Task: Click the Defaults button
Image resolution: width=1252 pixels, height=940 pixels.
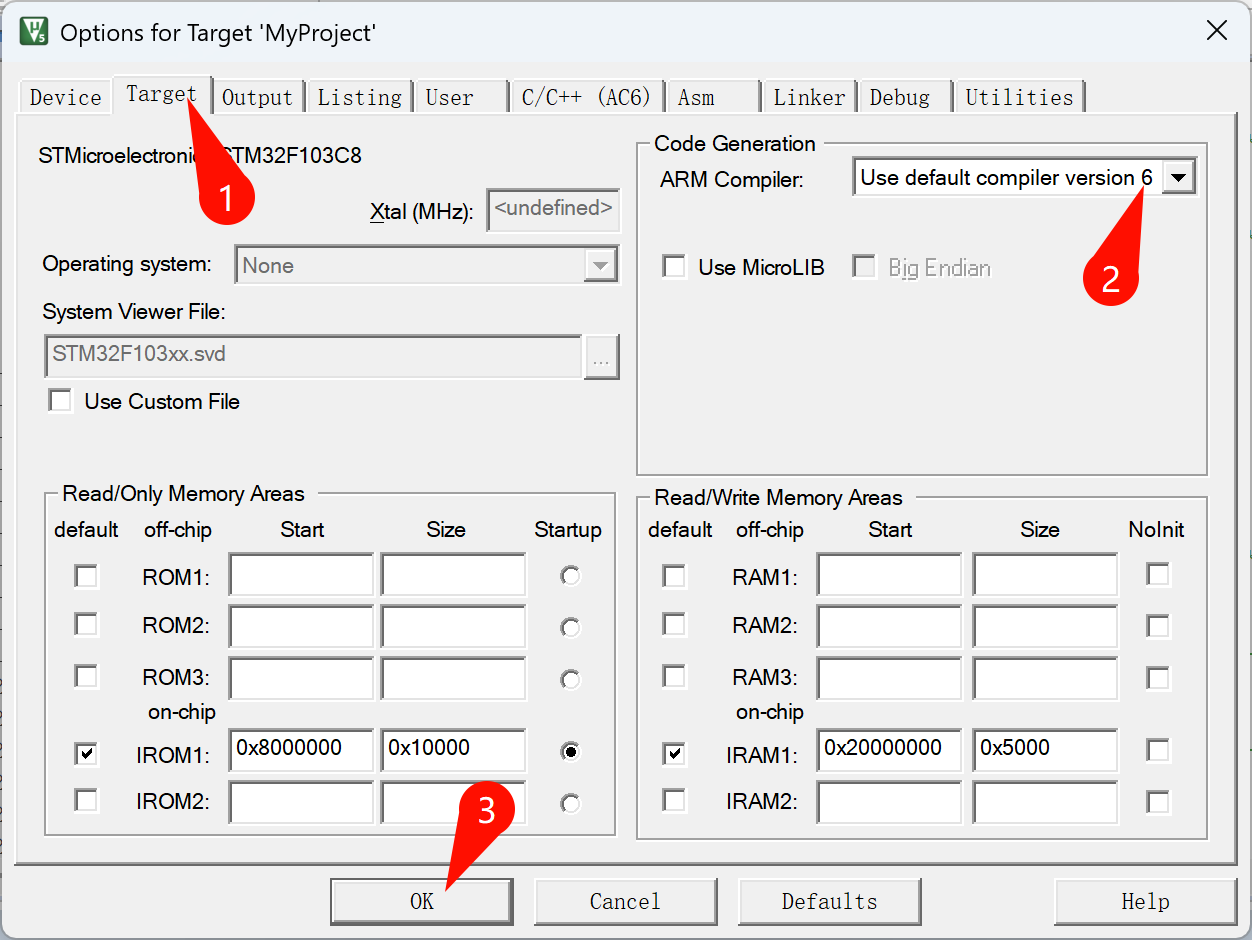Action: coord(829,901)
